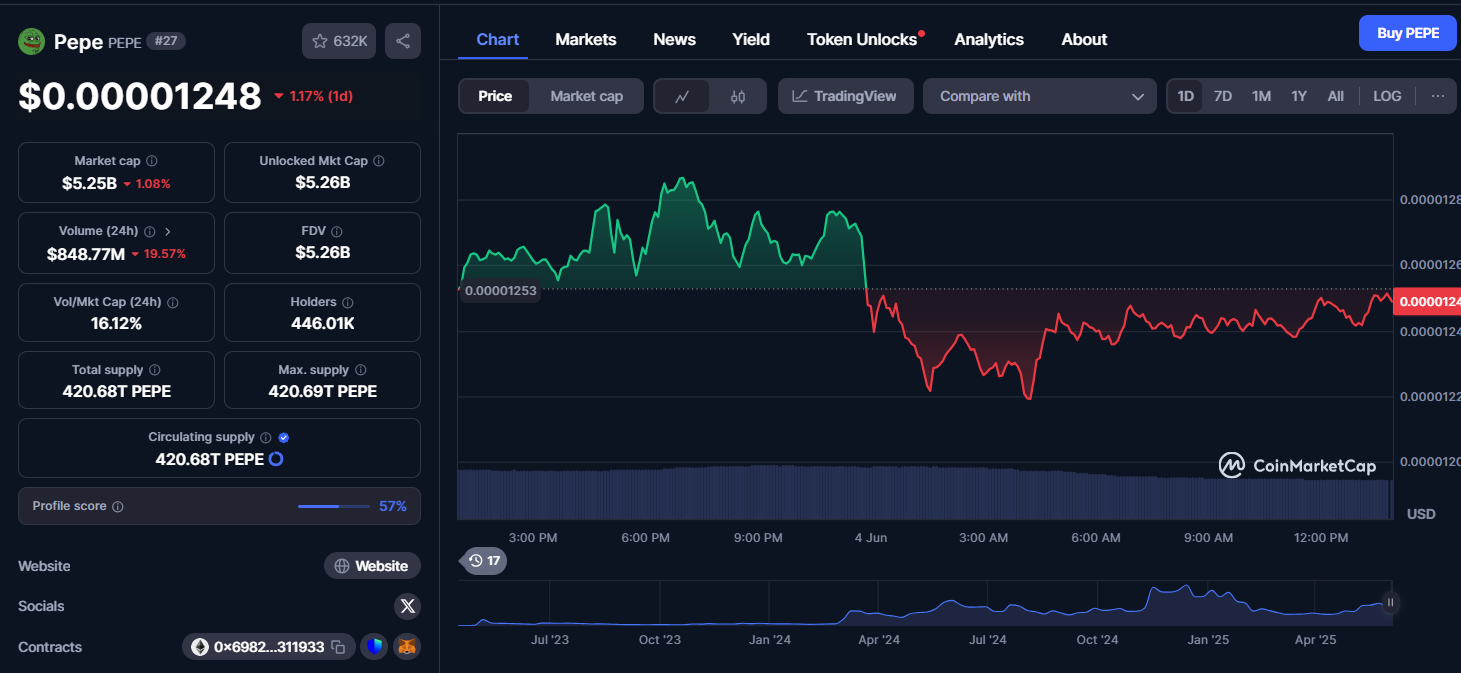Viewport: 1461px width, 673px height.
Task: Click the MetaMask fox icon
Action: click(407, 647)
